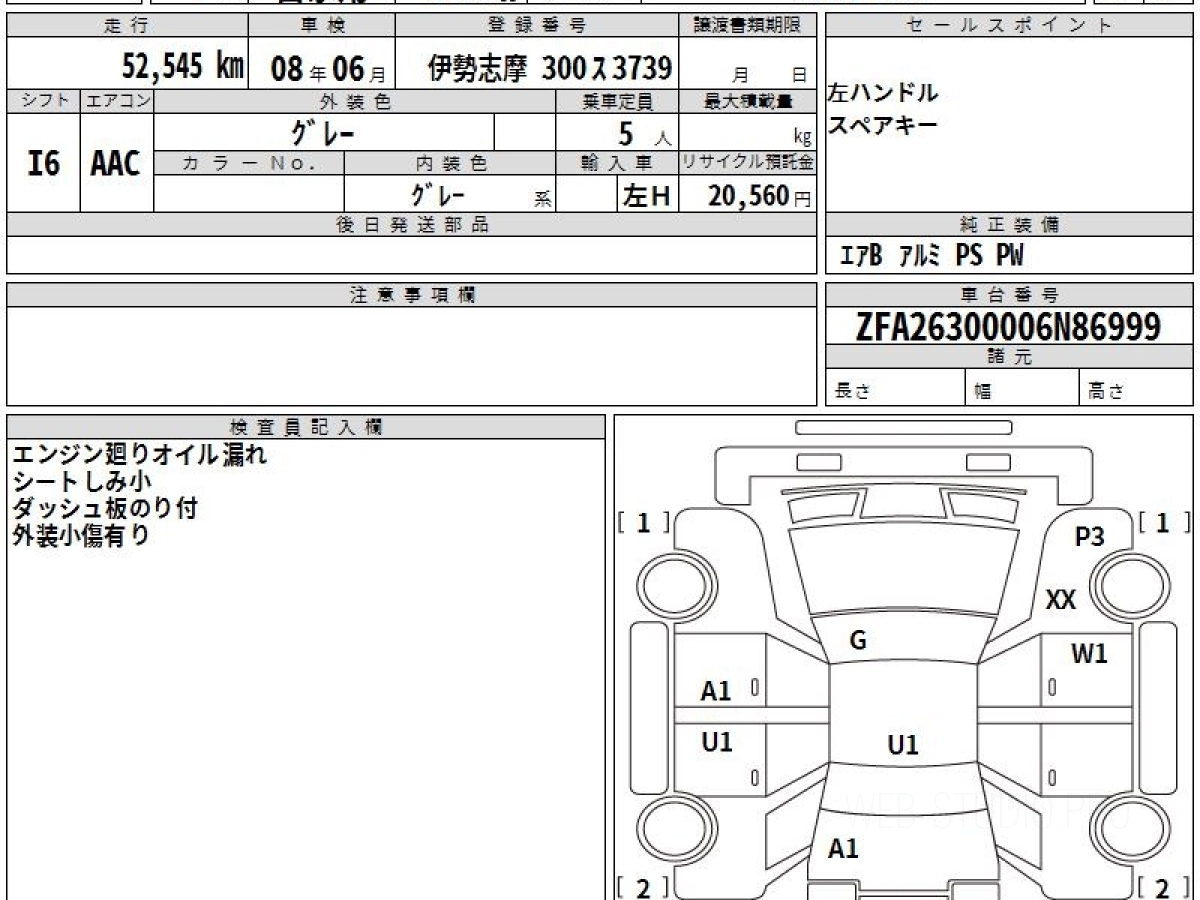Click the P3 damage mark on car diagram
Image resolution: width=1200 pixels, height=900 pixels.
tap(1089, 537)
